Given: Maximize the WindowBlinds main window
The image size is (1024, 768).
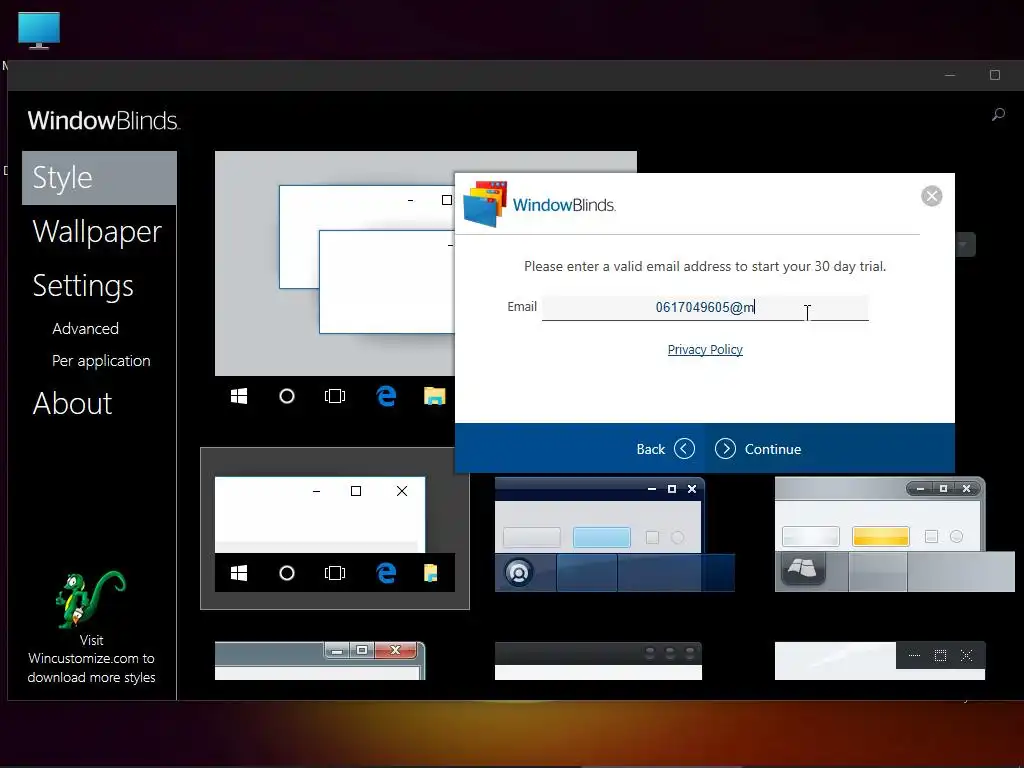Looking at the screenshot, I should tap(995, 75).
